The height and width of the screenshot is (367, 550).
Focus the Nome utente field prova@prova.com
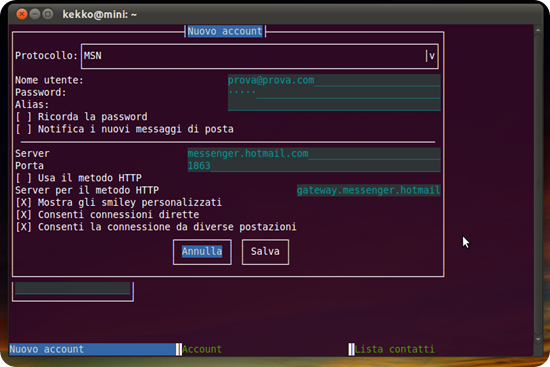(334, 80)
